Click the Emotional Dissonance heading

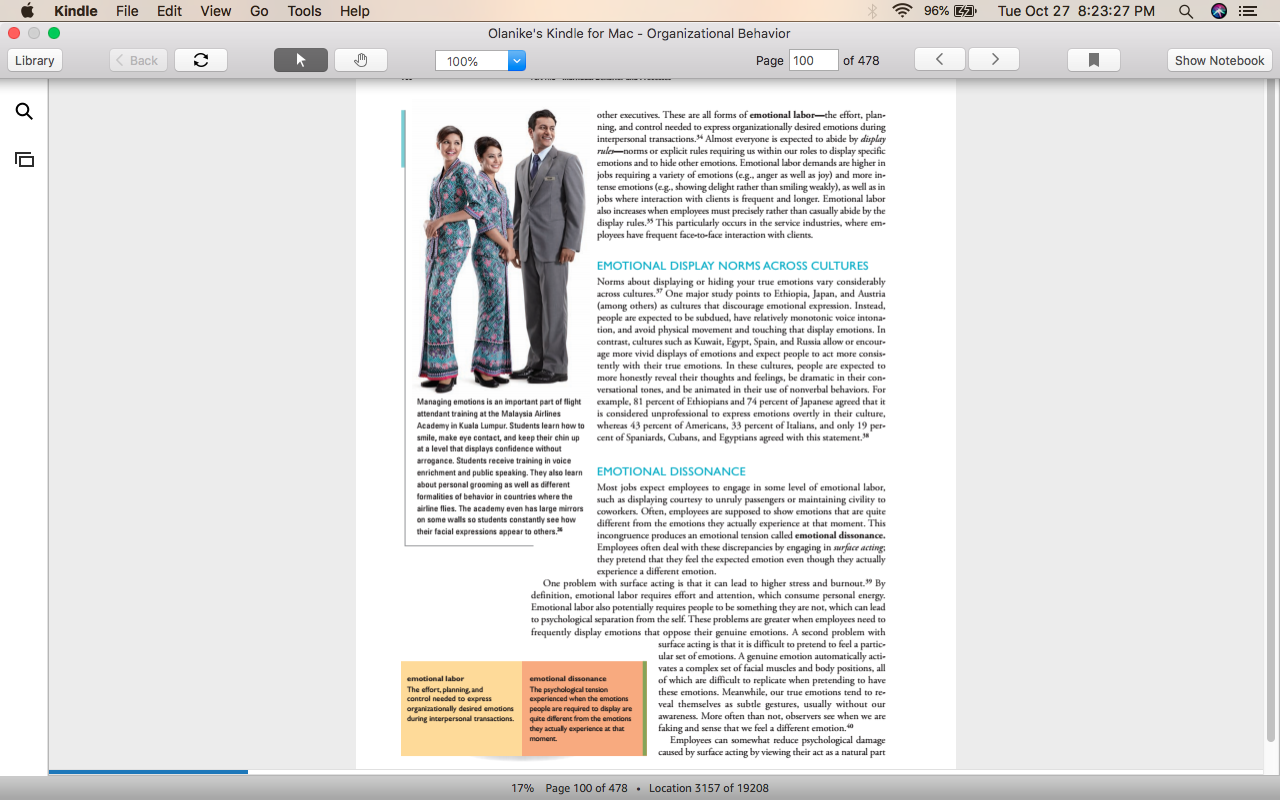coord(671,471)
